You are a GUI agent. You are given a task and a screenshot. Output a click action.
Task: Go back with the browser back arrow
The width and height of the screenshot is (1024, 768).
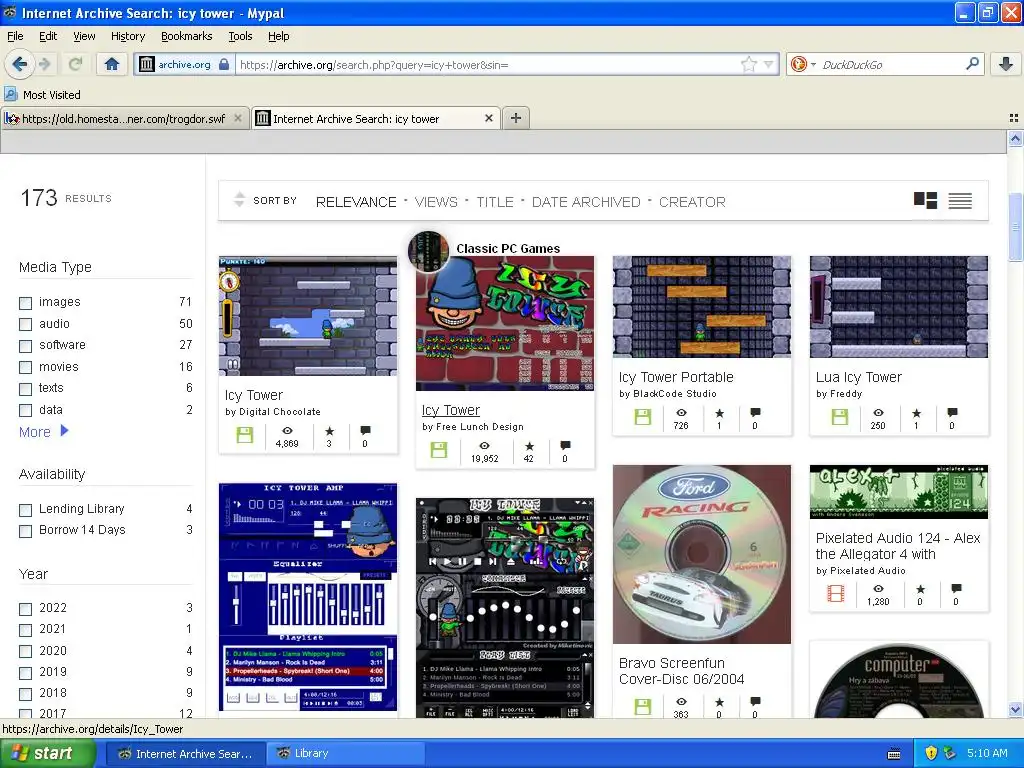19,64
